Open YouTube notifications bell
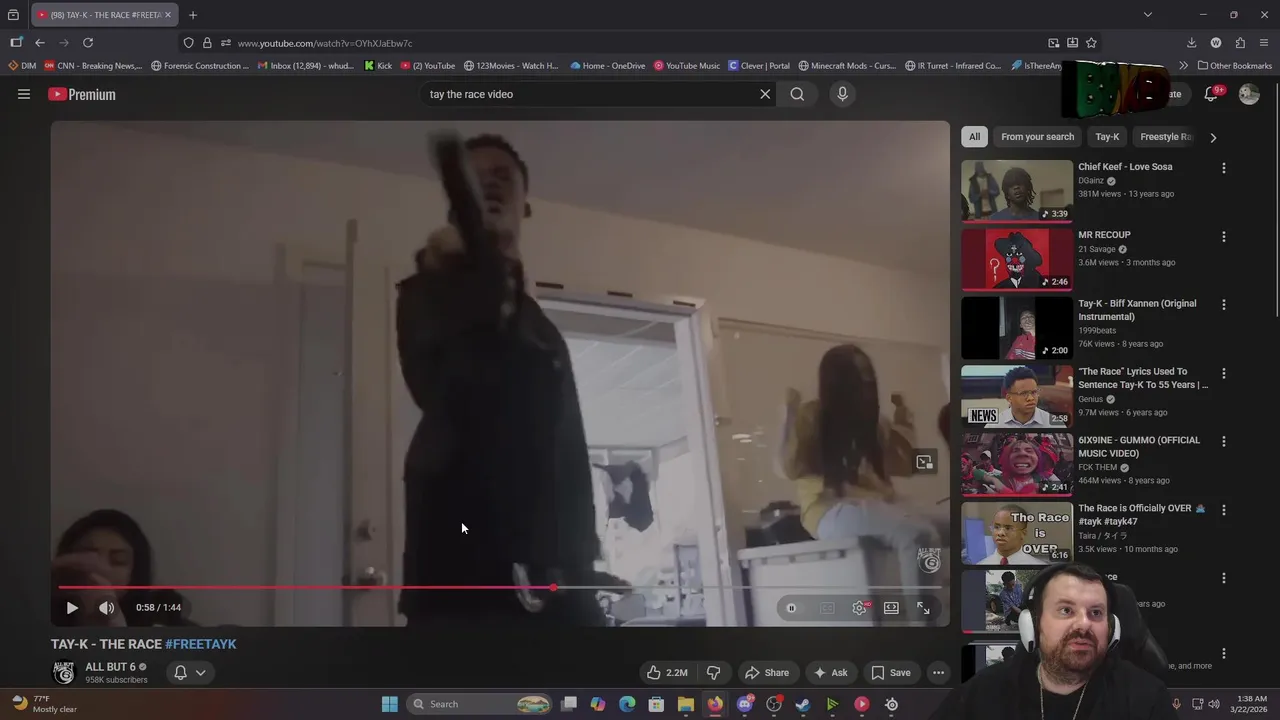 [x=1211, y=94]
